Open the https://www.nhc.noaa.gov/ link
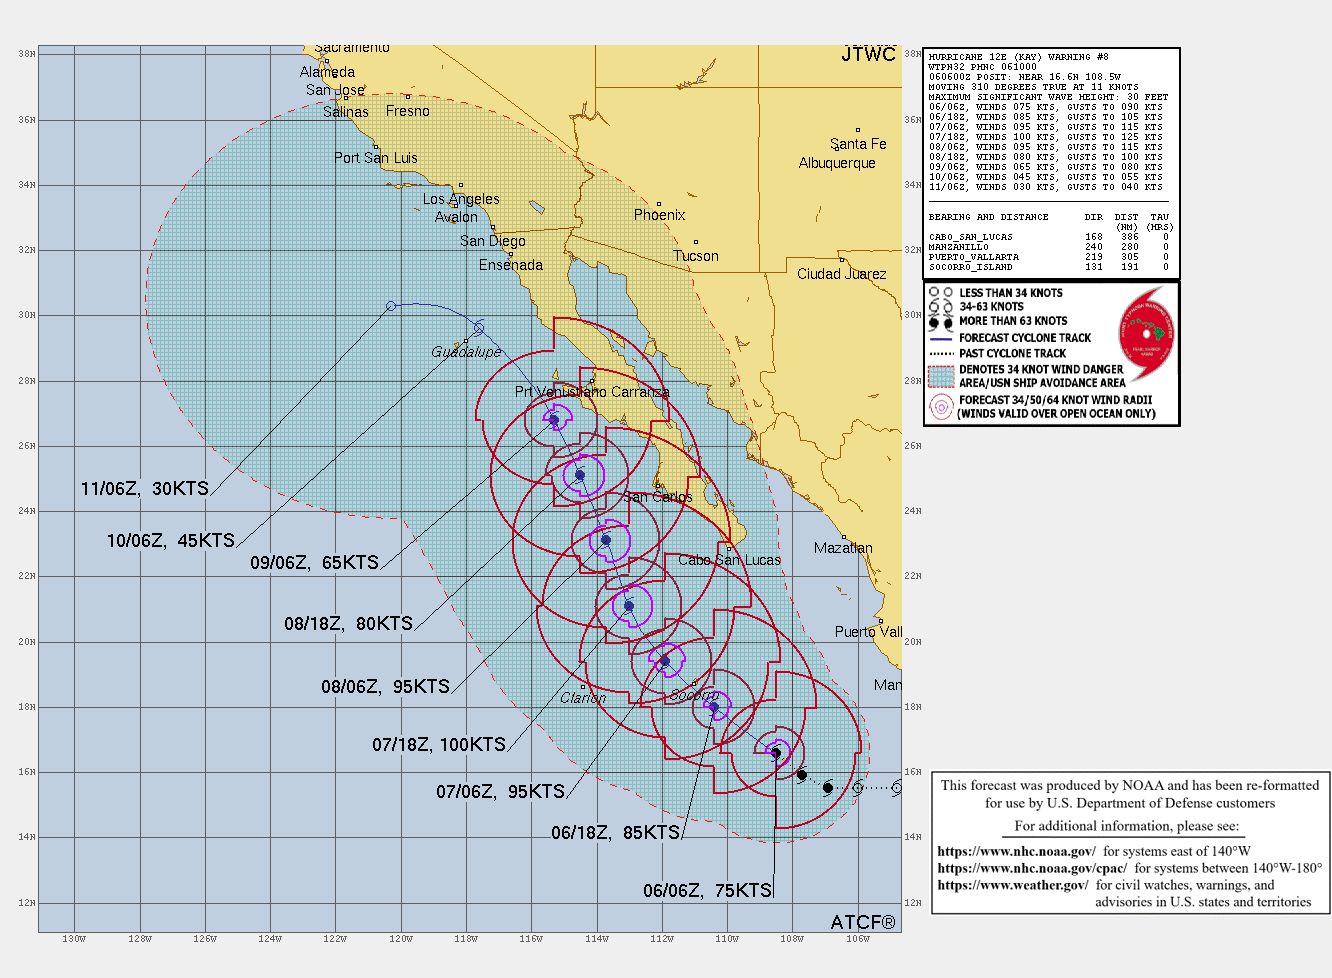The image size is (1332, 978). click(1016, 851)
